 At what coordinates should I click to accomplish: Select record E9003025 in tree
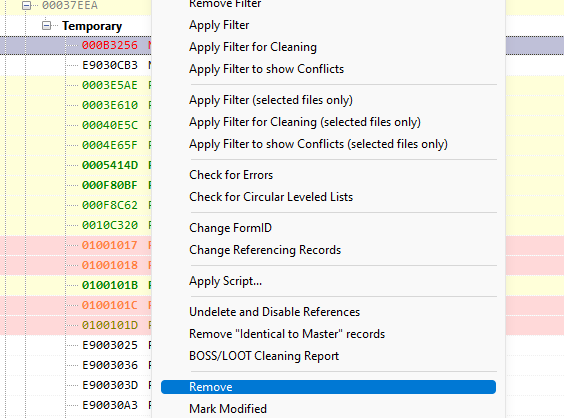pos(110,345)
